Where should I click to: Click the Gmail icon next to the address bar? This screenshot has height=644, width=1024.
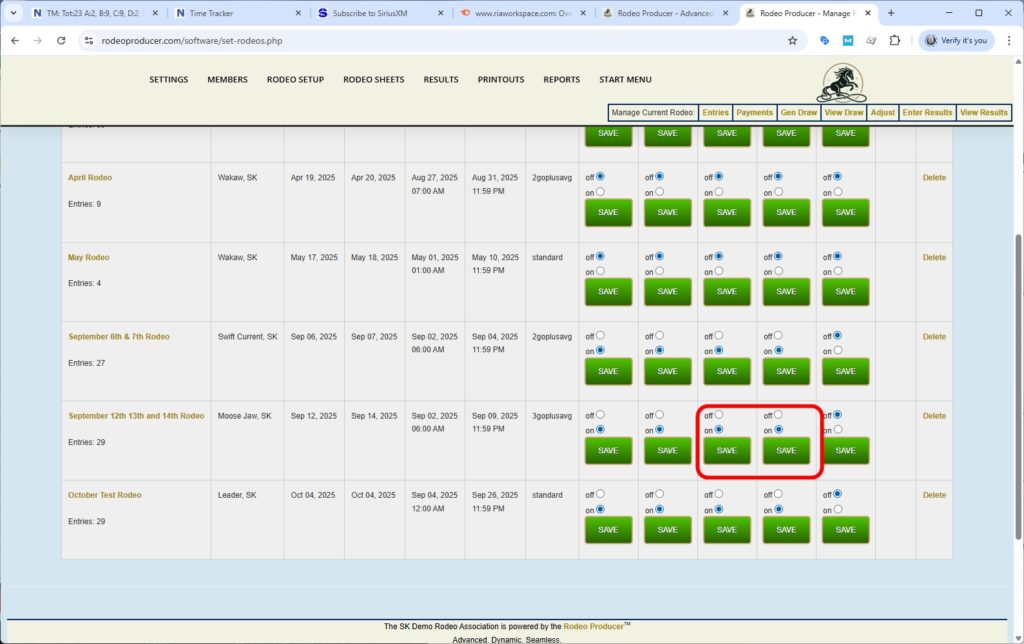click(849, 41)
